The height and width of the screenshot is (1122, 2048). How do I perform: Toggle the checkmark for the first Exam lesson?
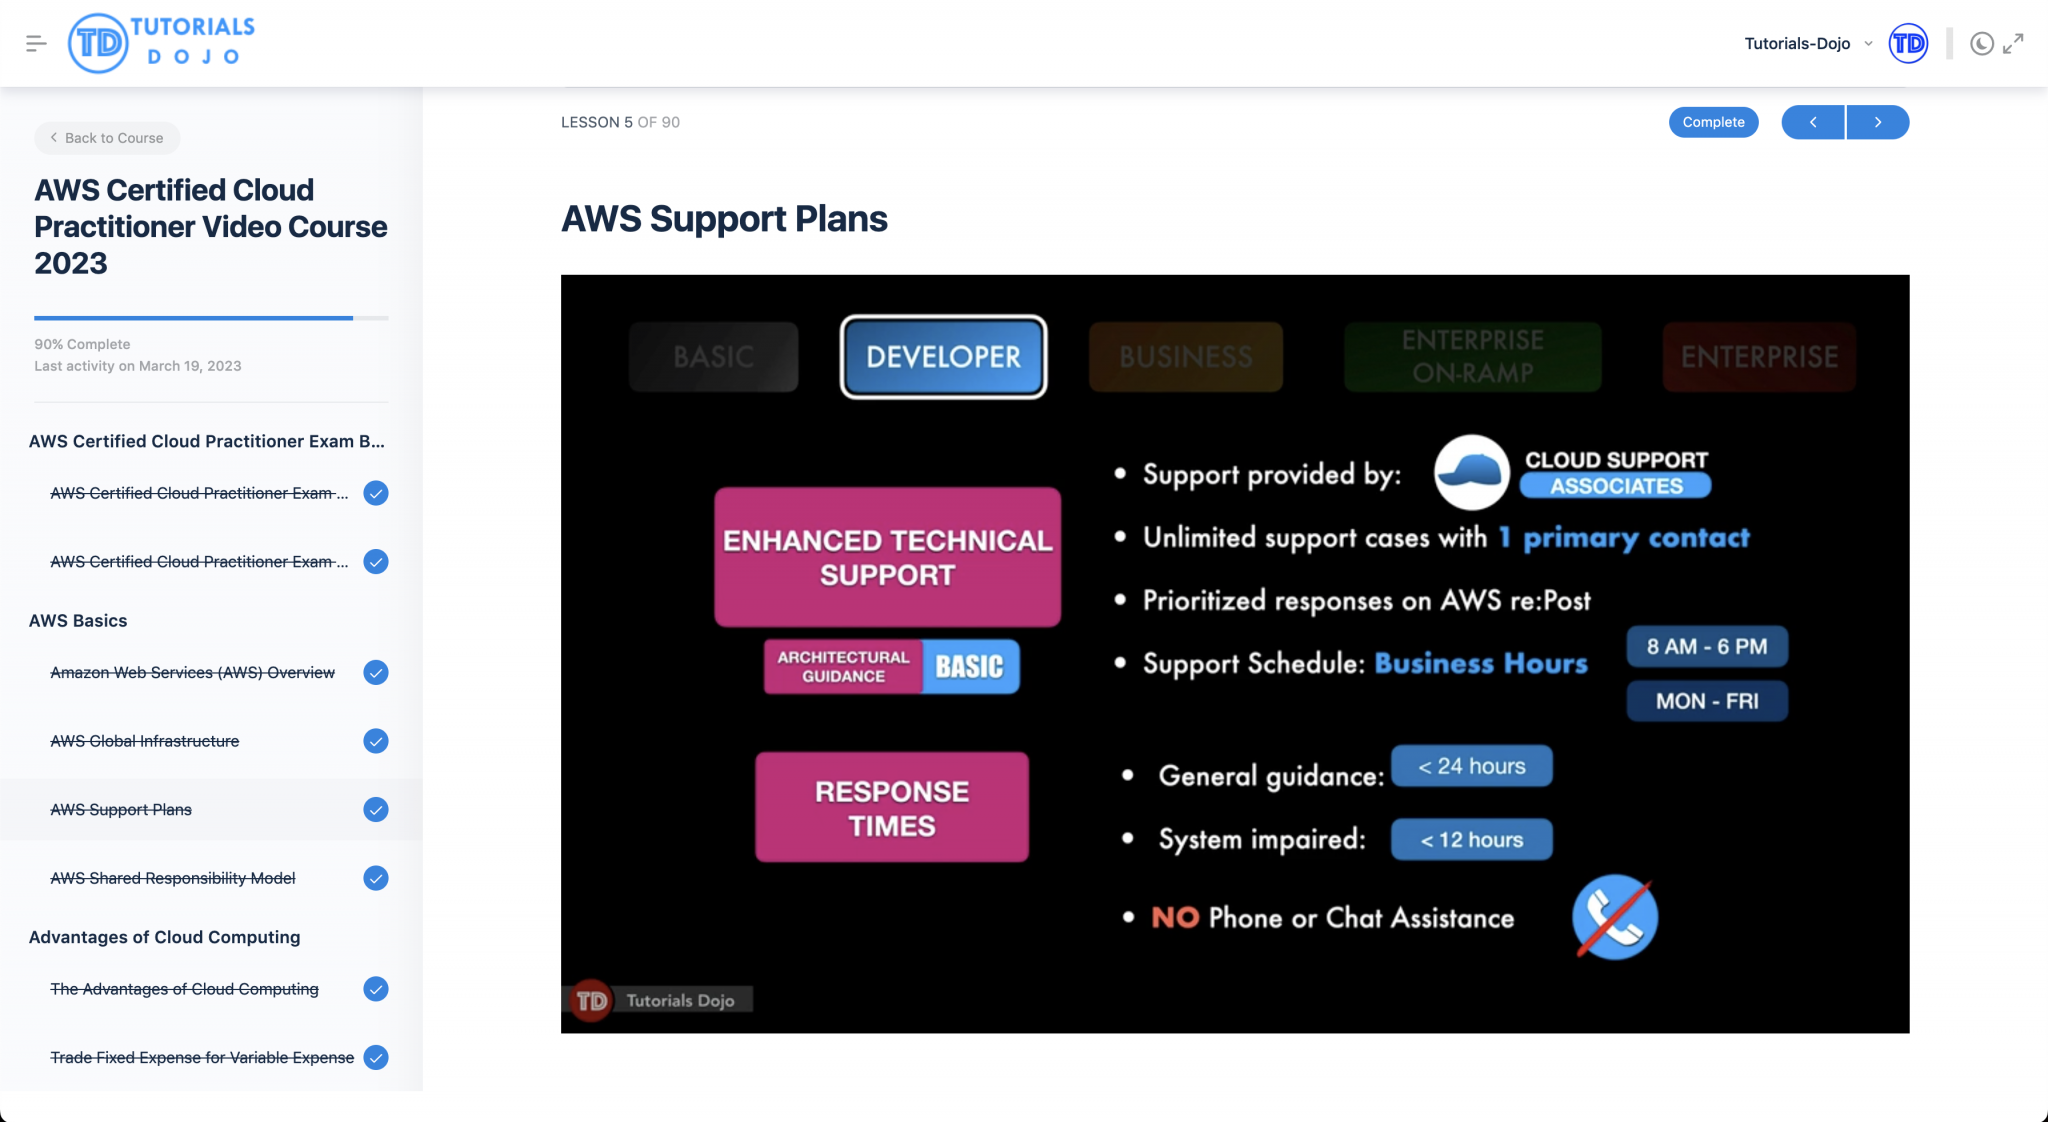coord(376,493)
